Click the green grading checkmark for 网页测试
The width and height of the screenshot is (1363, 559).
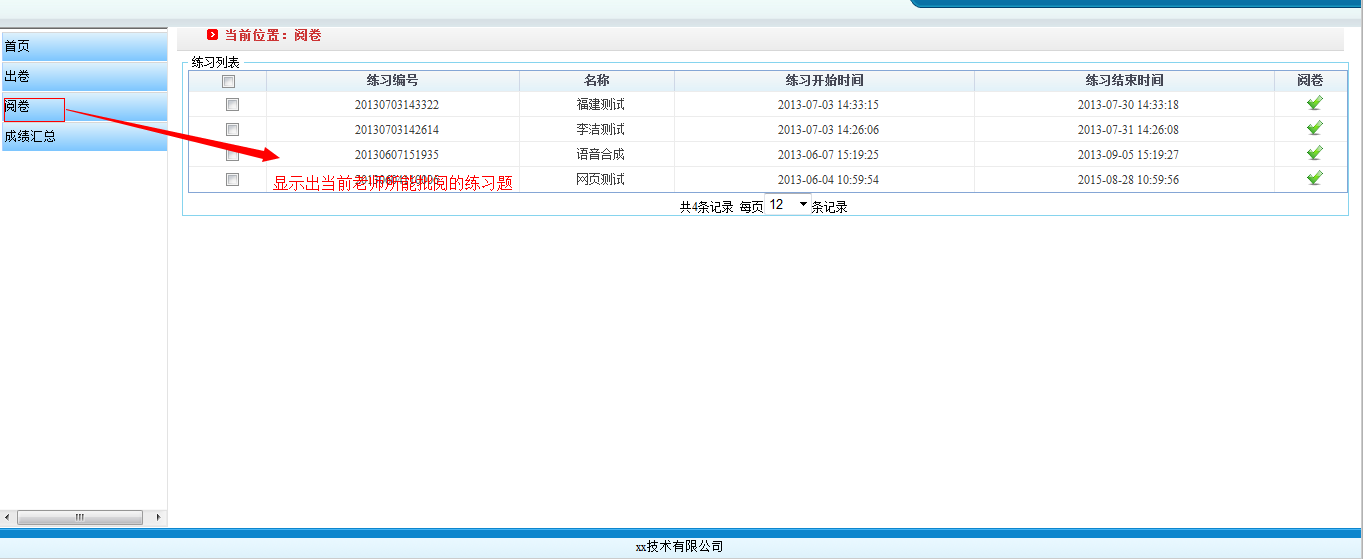[1314, 178]
